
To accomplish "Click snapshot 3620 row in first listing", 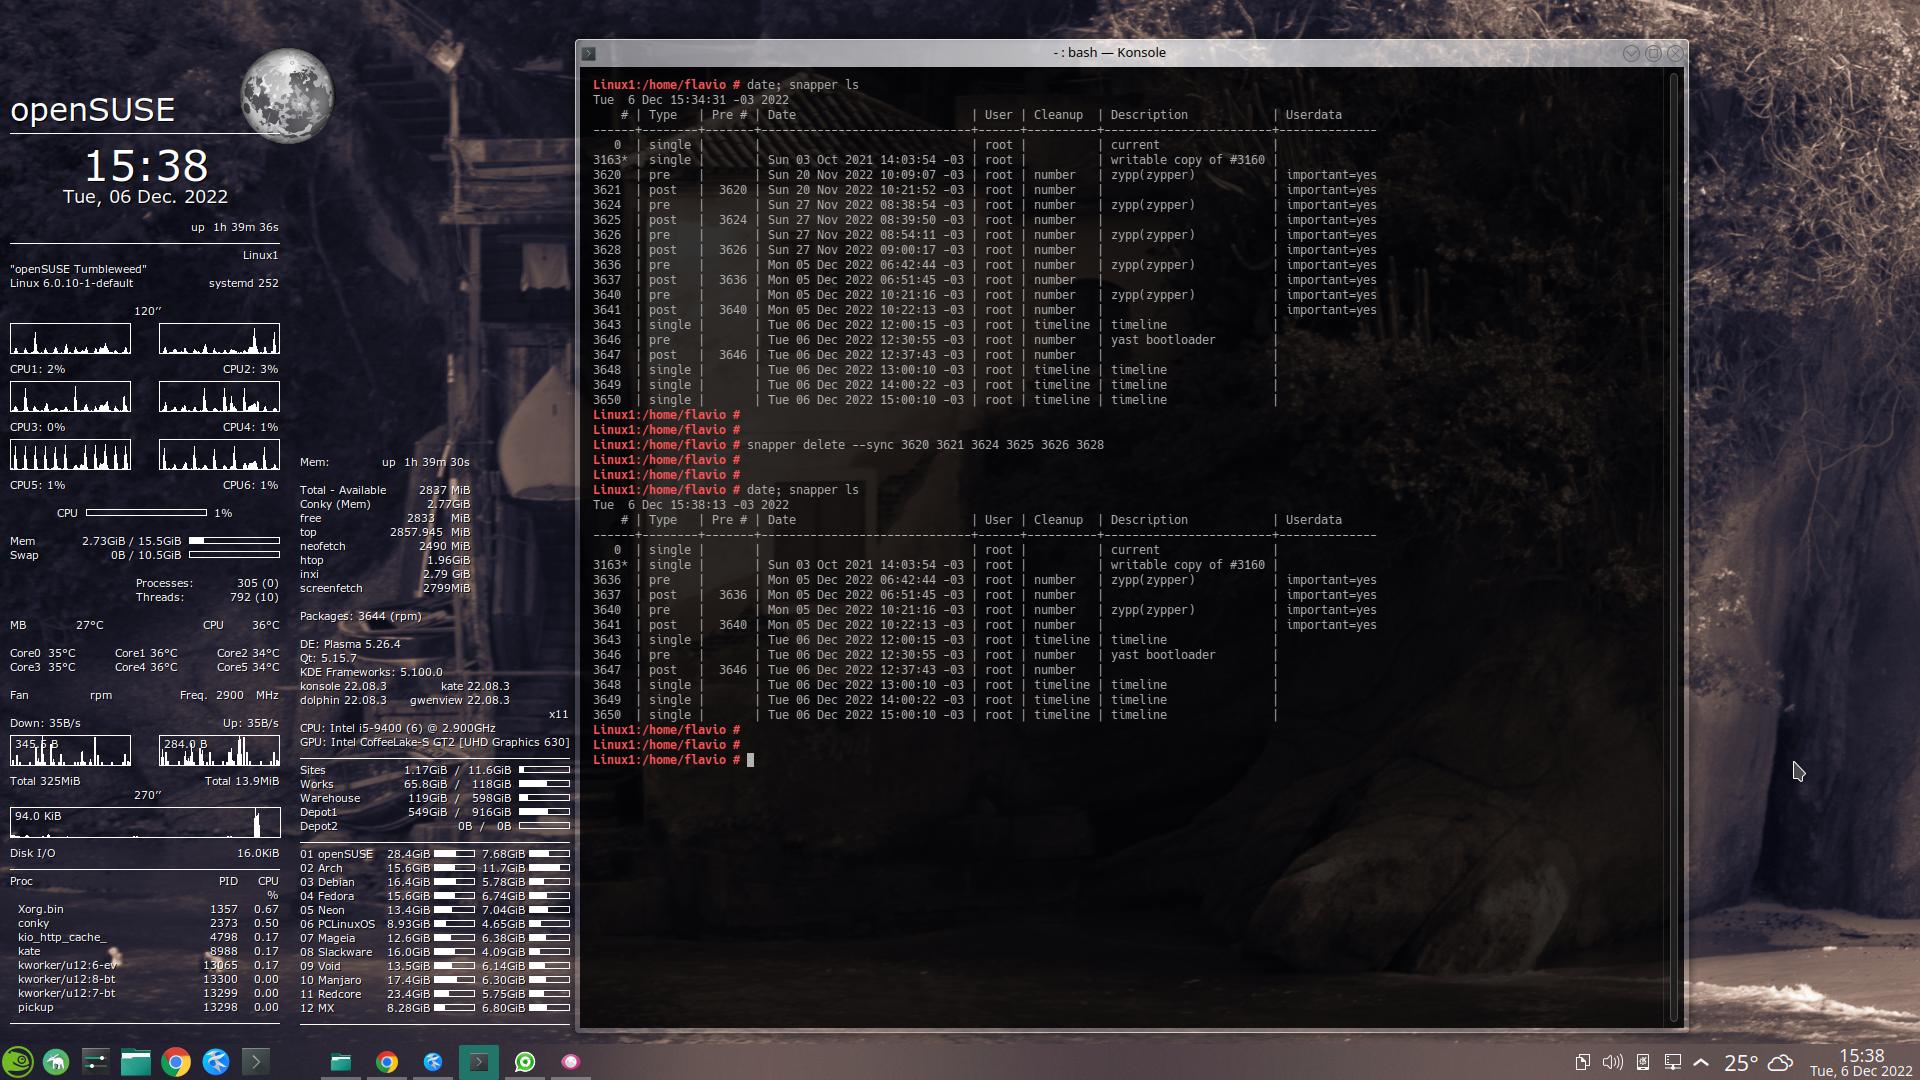I will 985,175.
